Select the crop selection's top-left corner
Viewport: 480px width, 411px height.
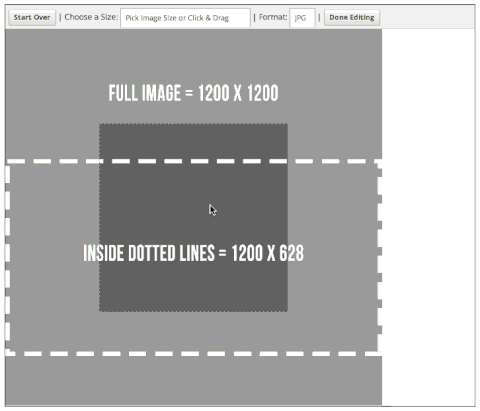[x=99, y=124]
